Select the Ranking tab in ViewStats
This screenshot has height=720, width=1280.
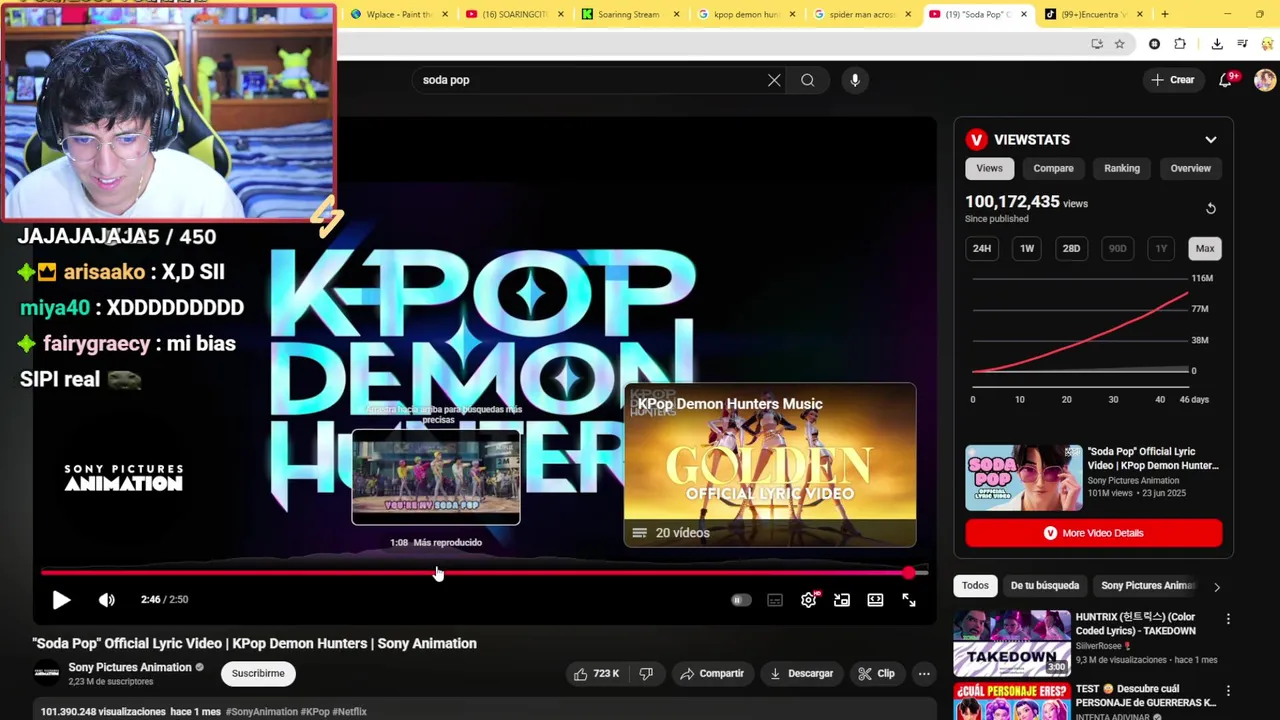pos(1122,168)
